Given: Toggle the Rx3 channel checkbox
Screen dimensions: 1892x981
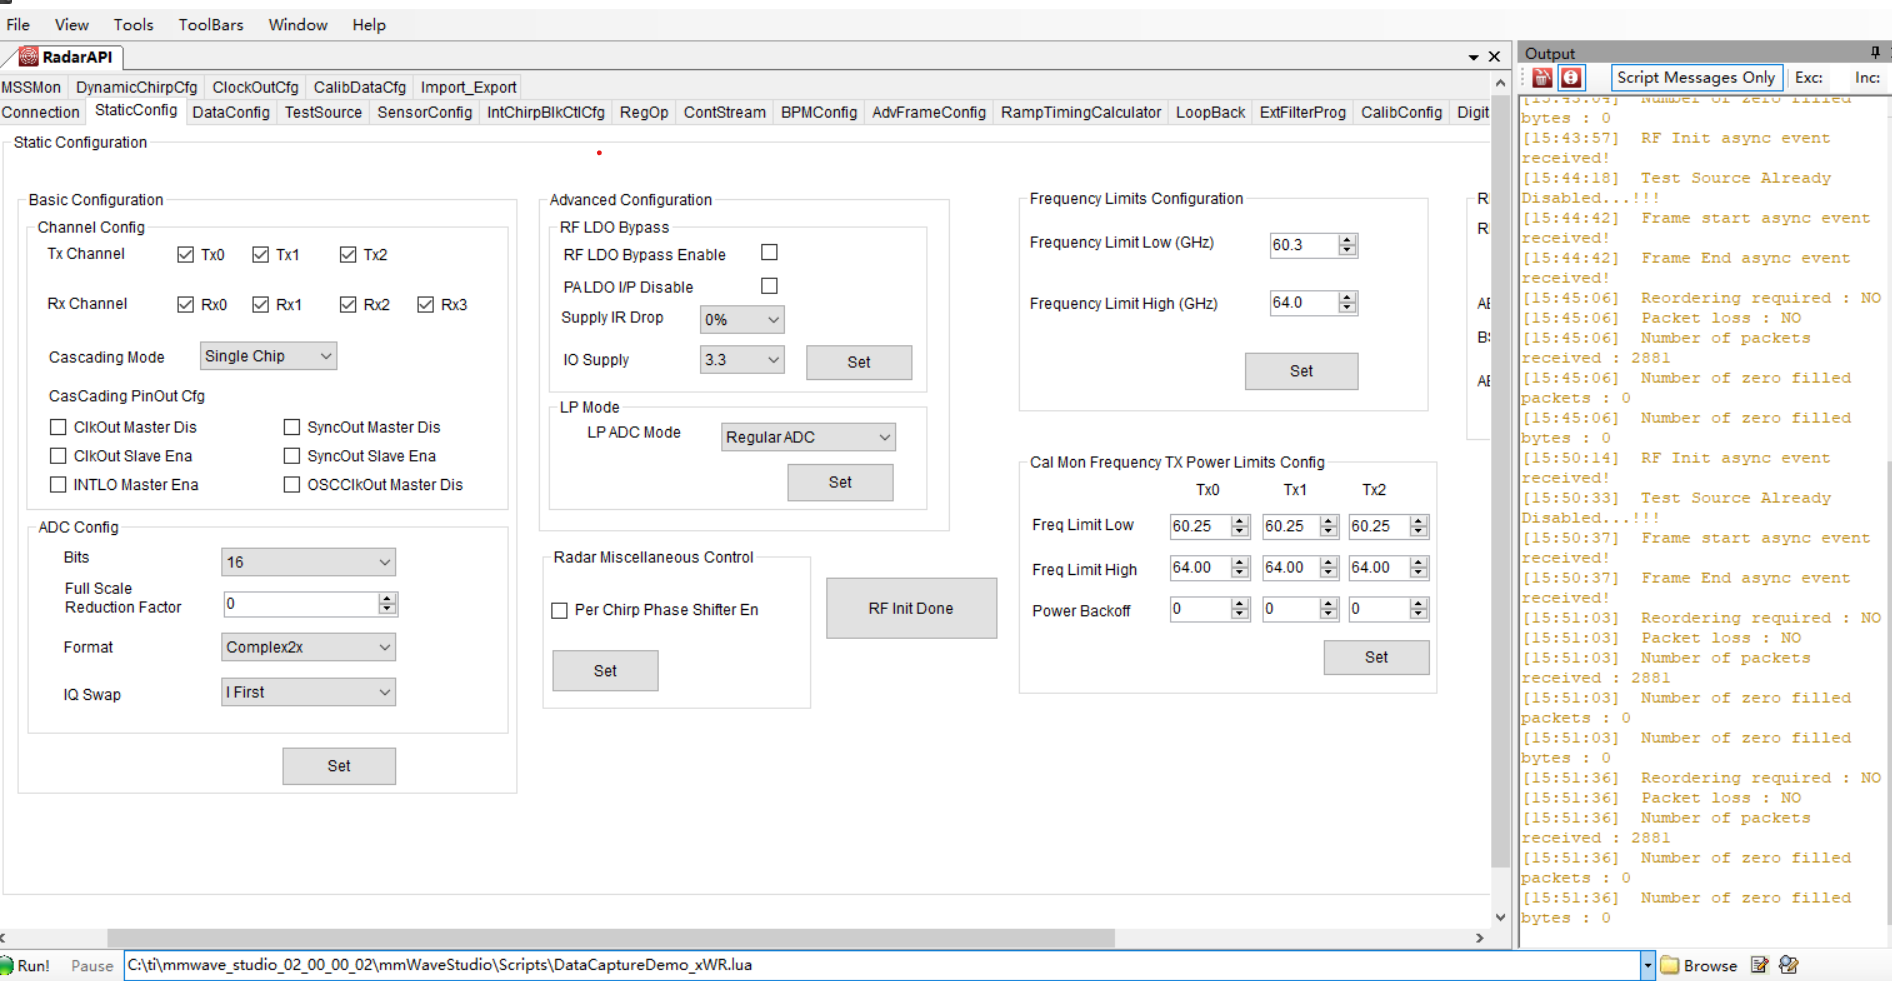Looking at the screenshot, I should click(425, 304).
